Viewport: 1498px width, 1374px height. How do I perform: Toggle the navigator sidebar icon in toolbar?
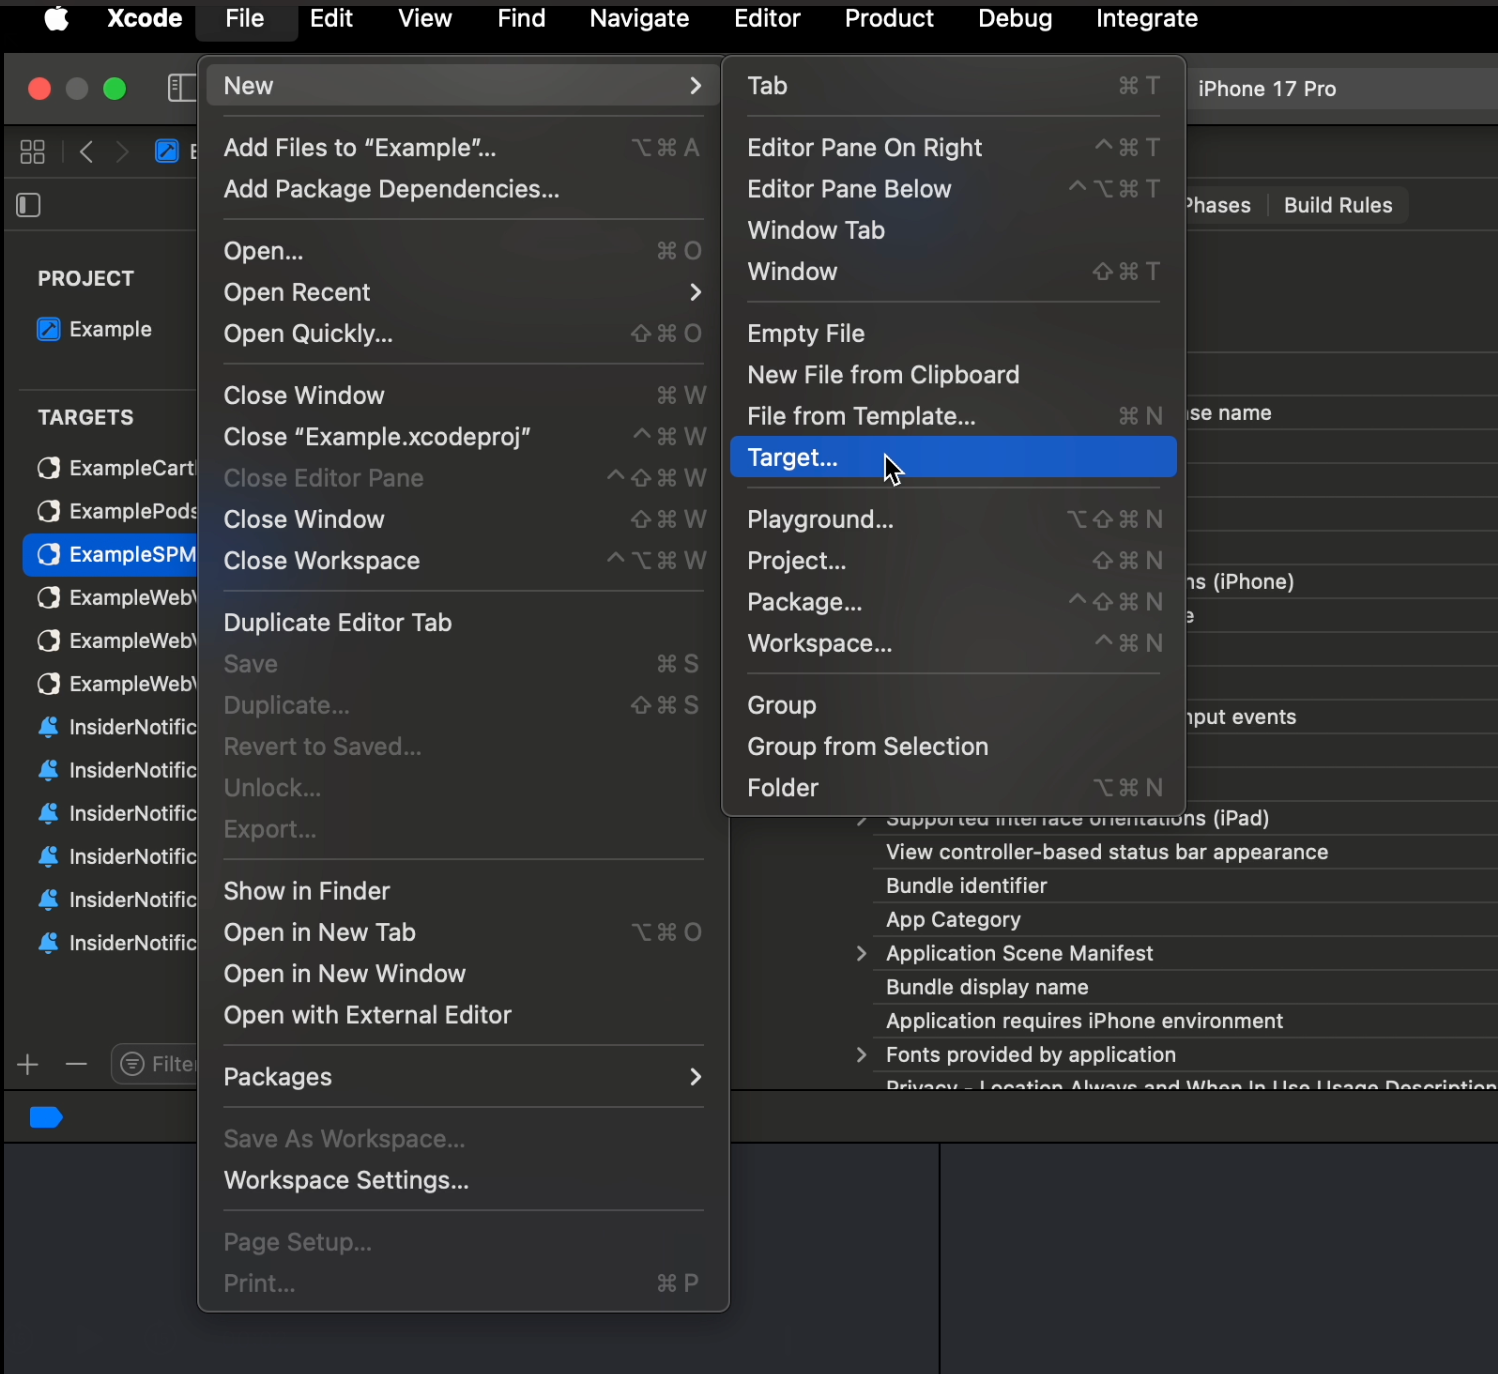click(181, 88)
